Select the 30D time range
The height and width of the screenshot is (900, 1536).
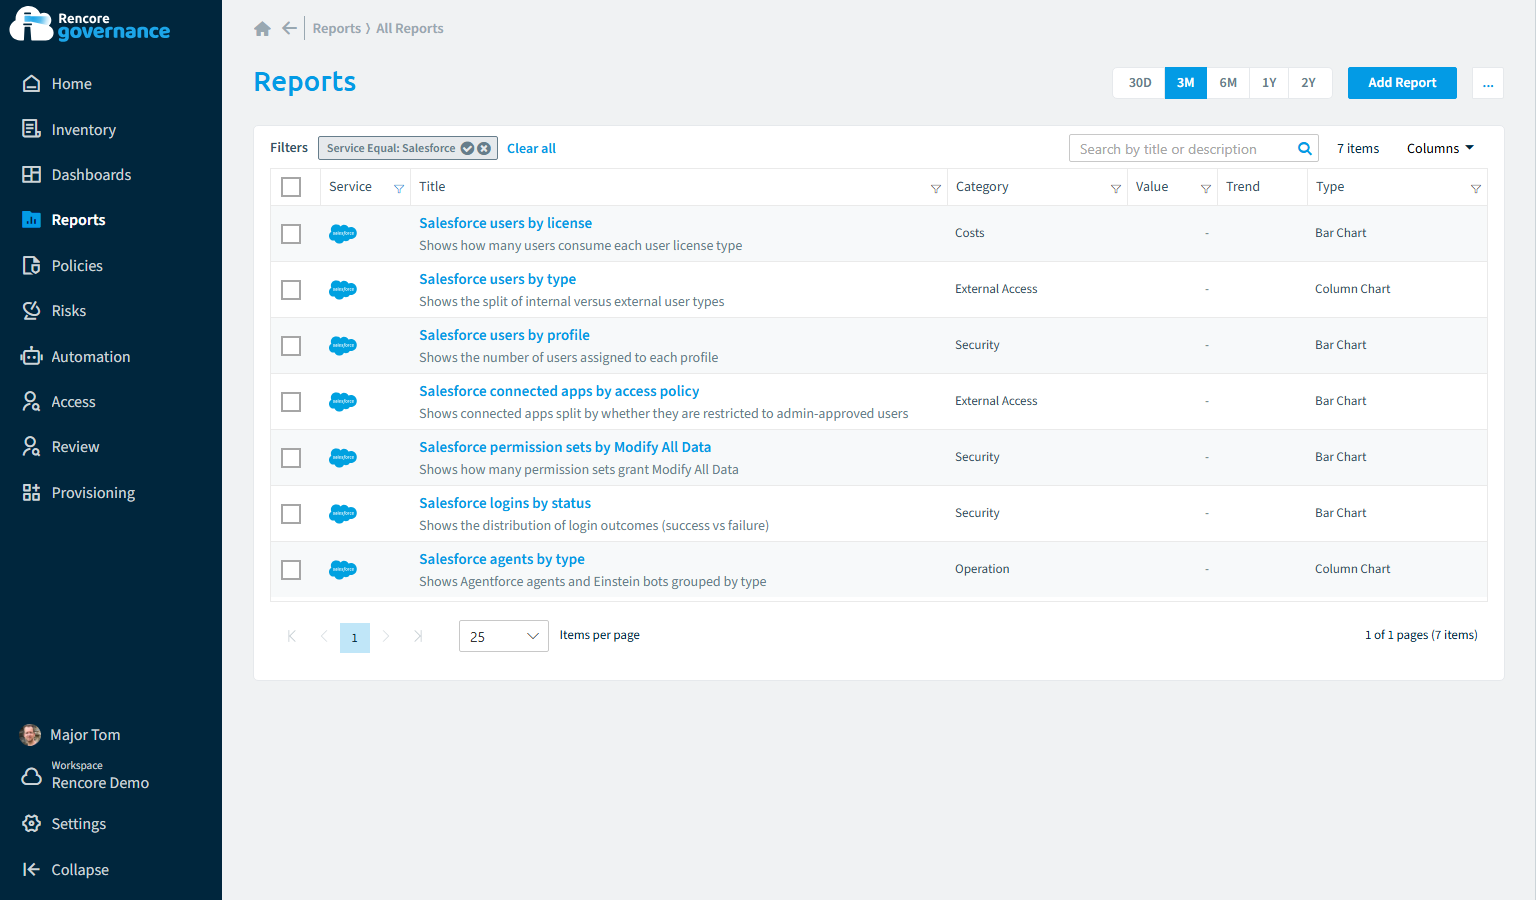point(1140,83)
